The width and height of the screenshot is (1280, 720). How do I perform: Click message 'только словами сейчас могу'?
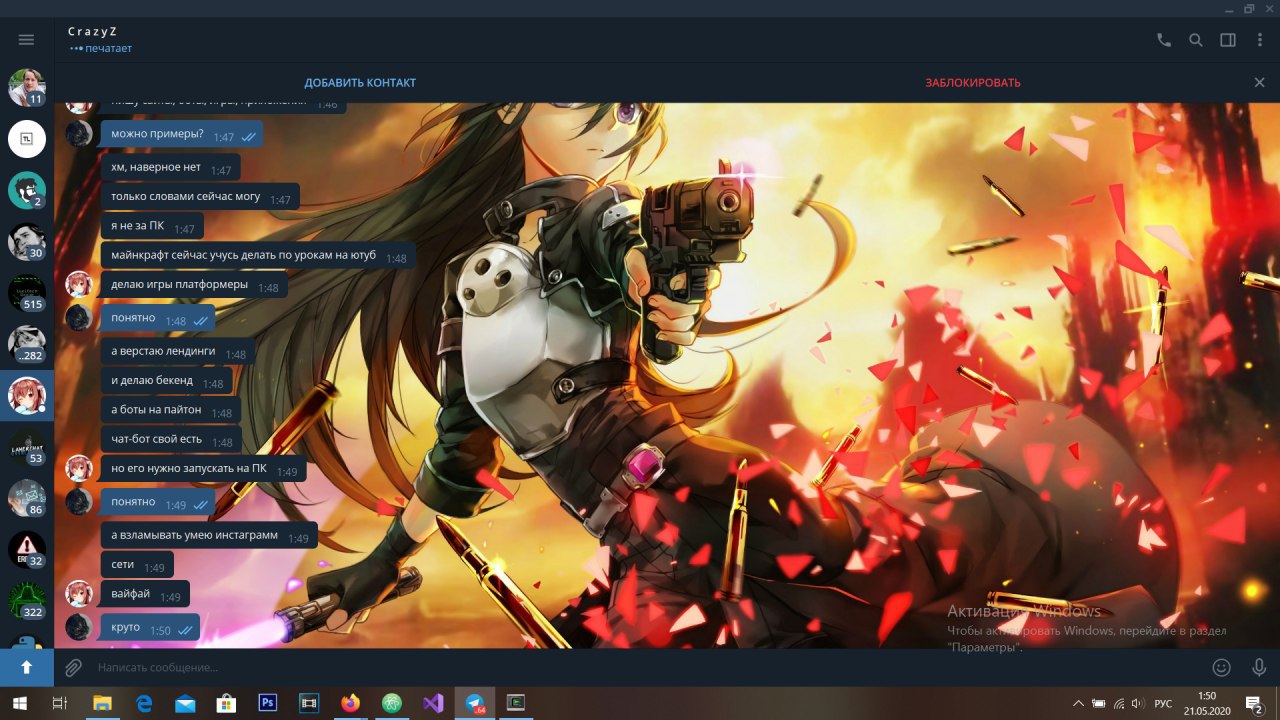tap(200, 197)
